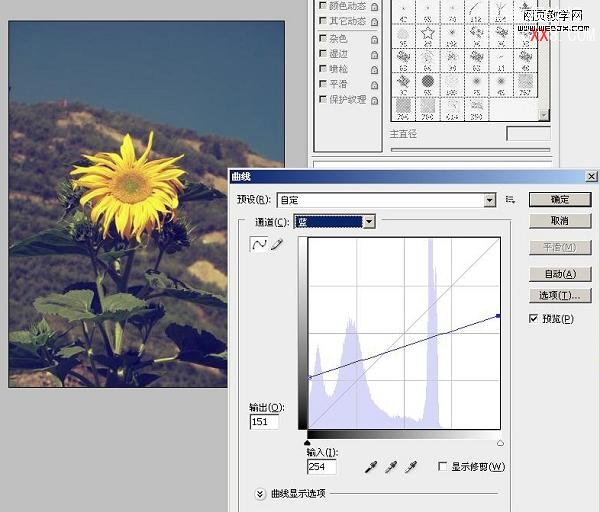Open the 预设(R) preset dropdown

[x=489, y=200]
